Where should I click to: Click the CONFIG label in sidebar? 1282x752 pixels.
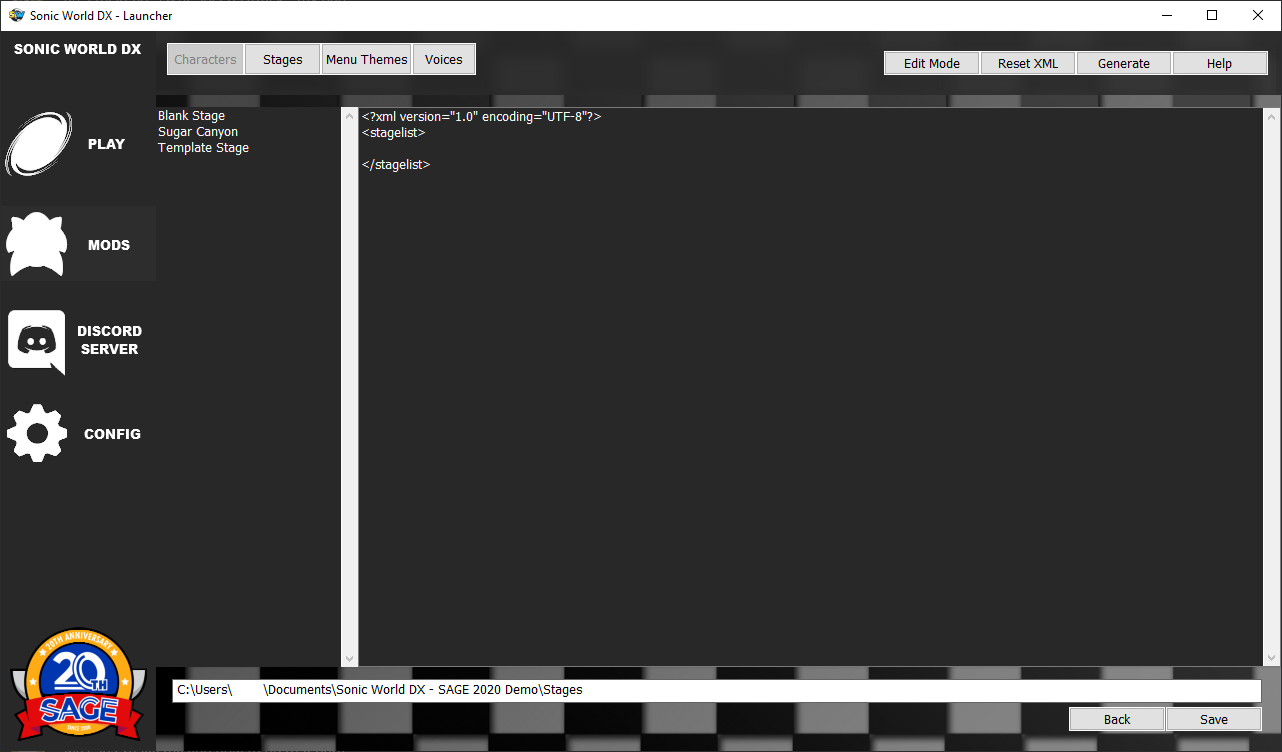coord(112,434)
